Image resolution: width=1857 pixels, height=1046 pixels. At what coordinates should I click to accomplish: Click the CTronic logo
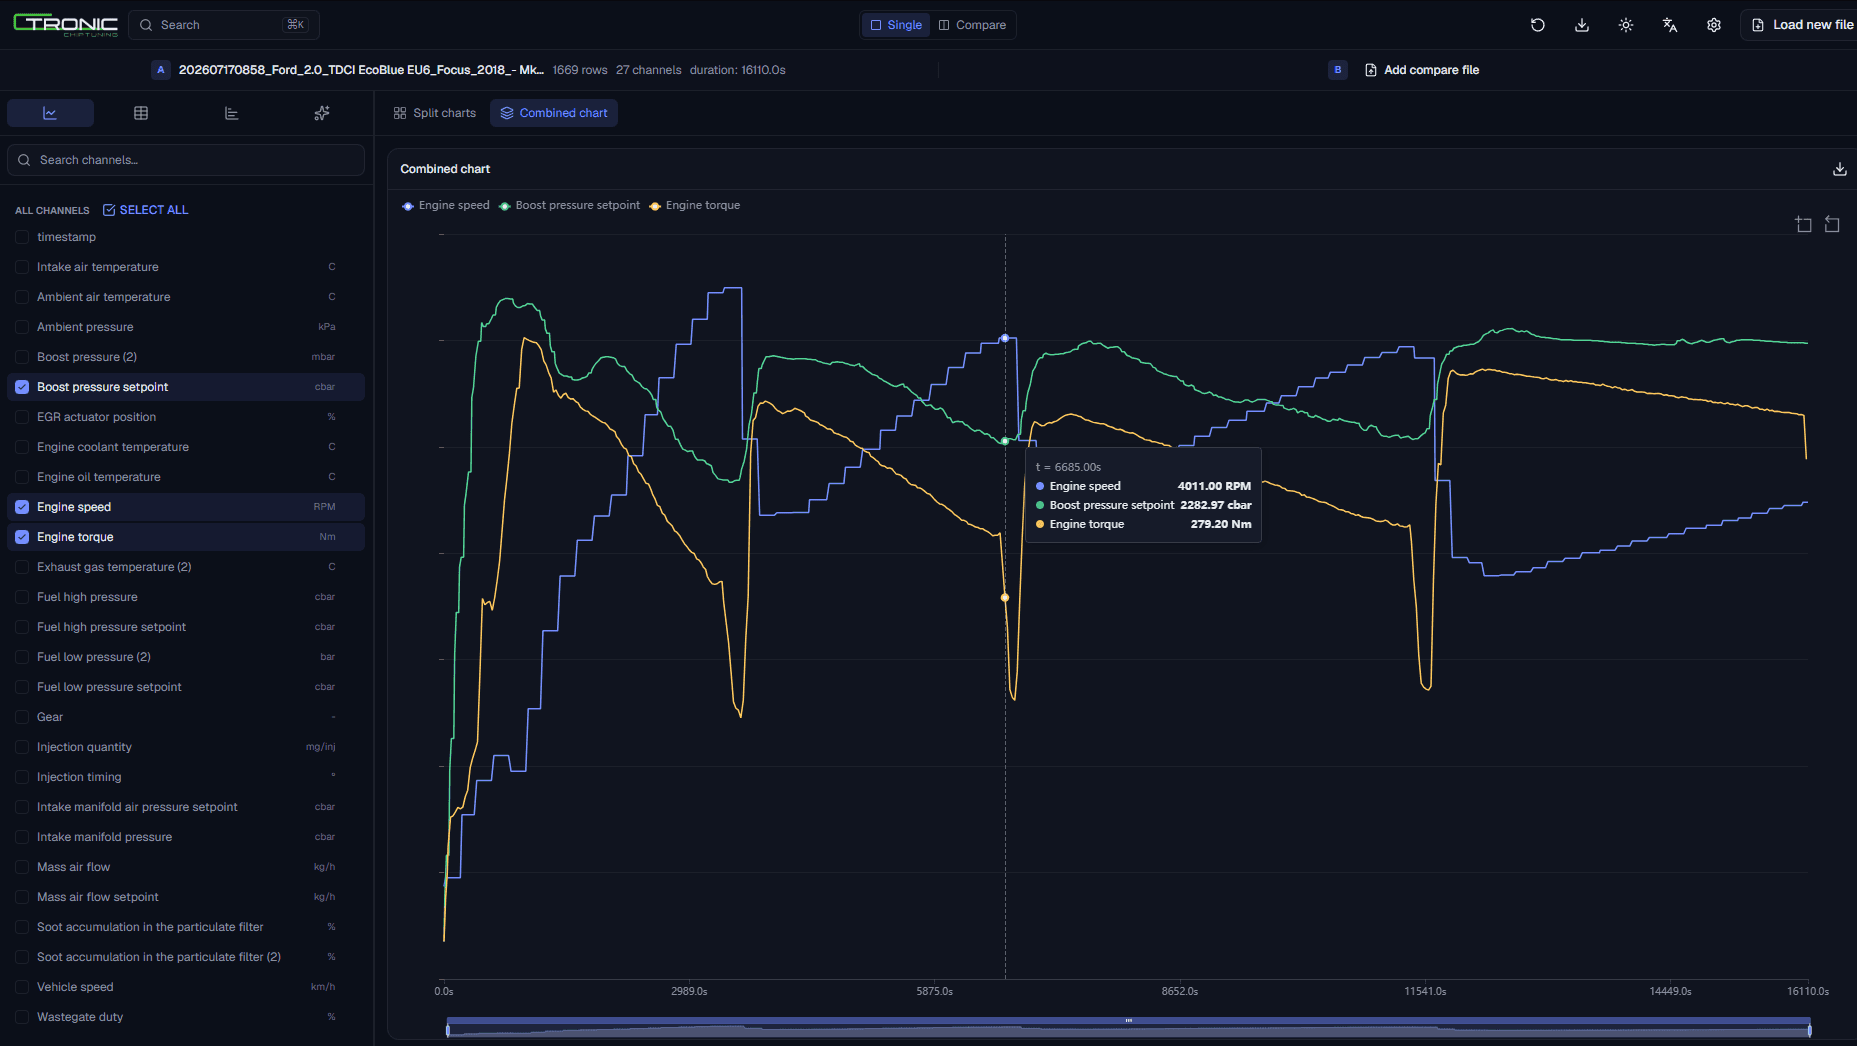click(x=66, y=25)
